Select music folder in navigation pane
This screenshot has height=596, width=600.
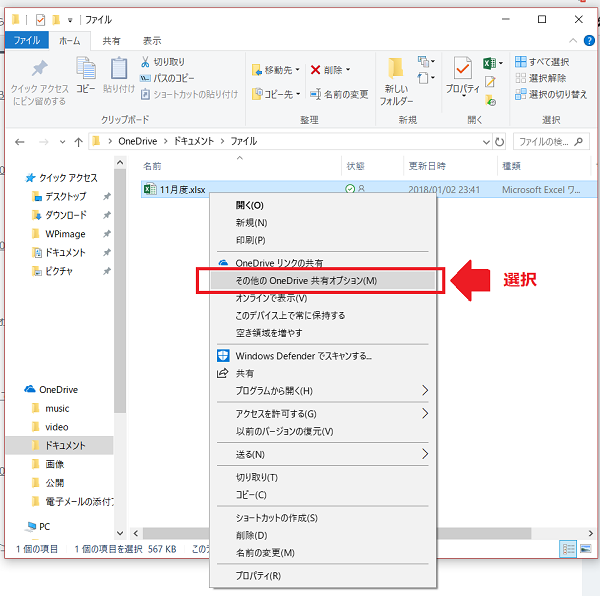click(57, 408)
